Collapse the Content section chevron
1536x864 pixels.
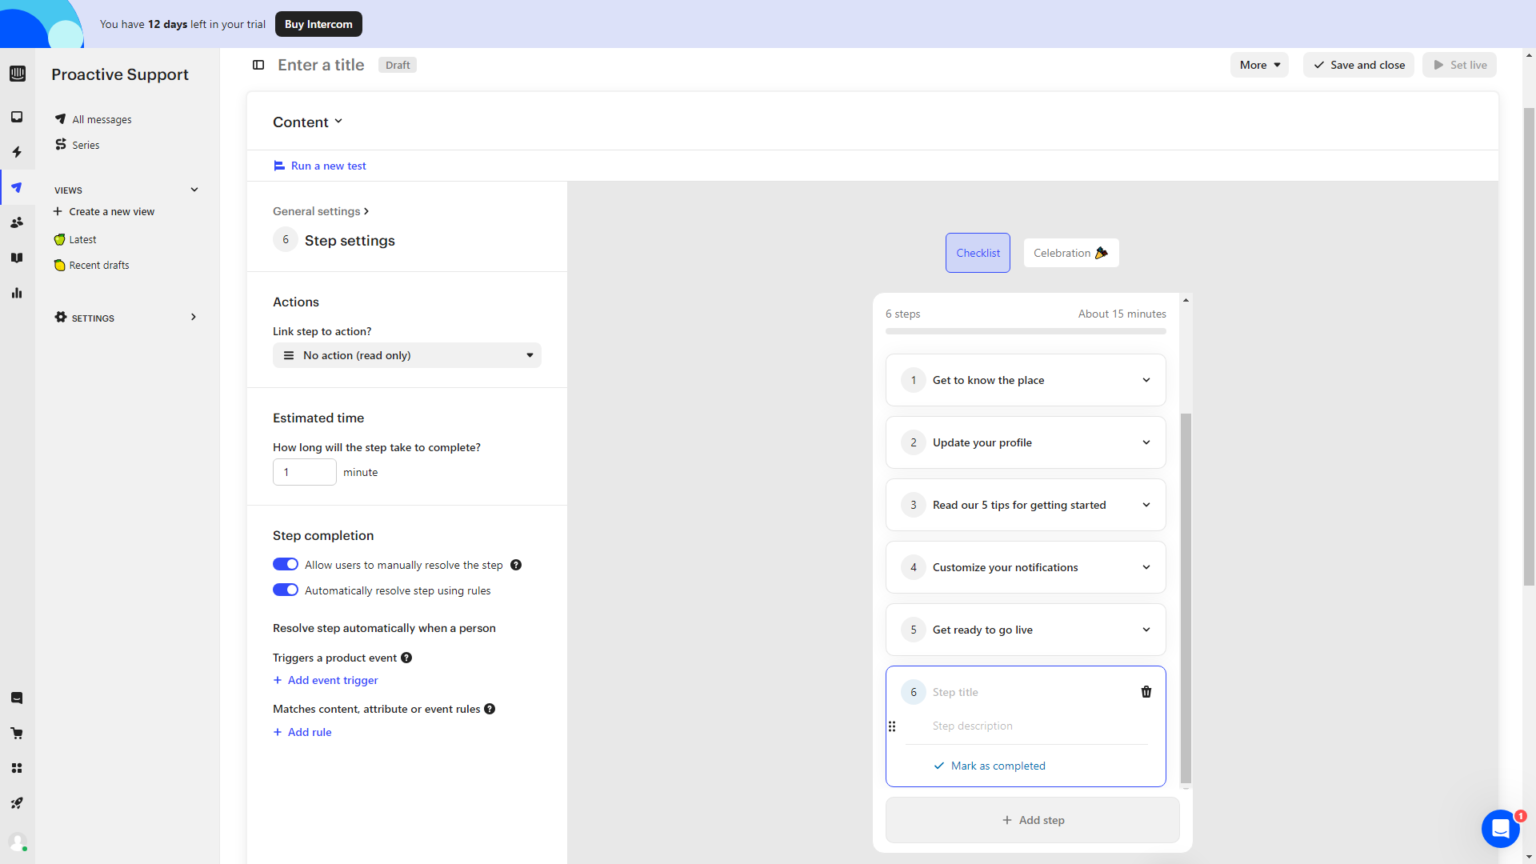(339, 121)
